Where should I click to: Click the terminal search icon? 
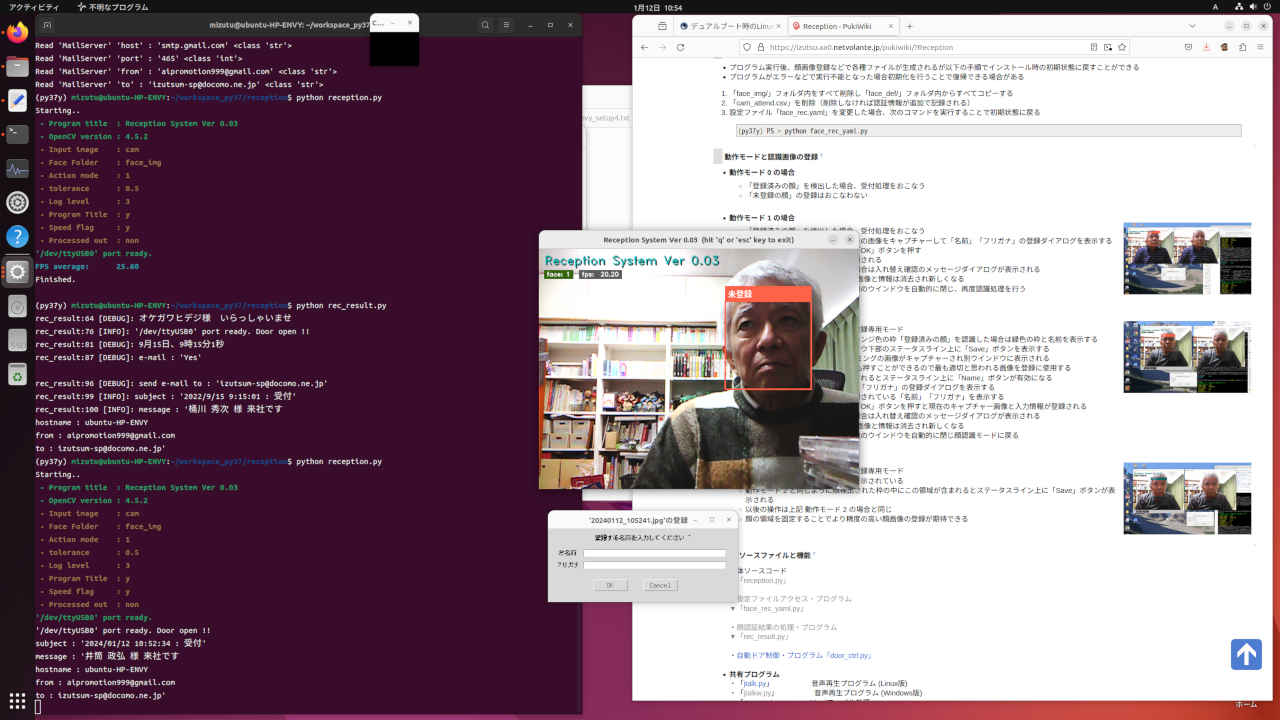point(485,25)
